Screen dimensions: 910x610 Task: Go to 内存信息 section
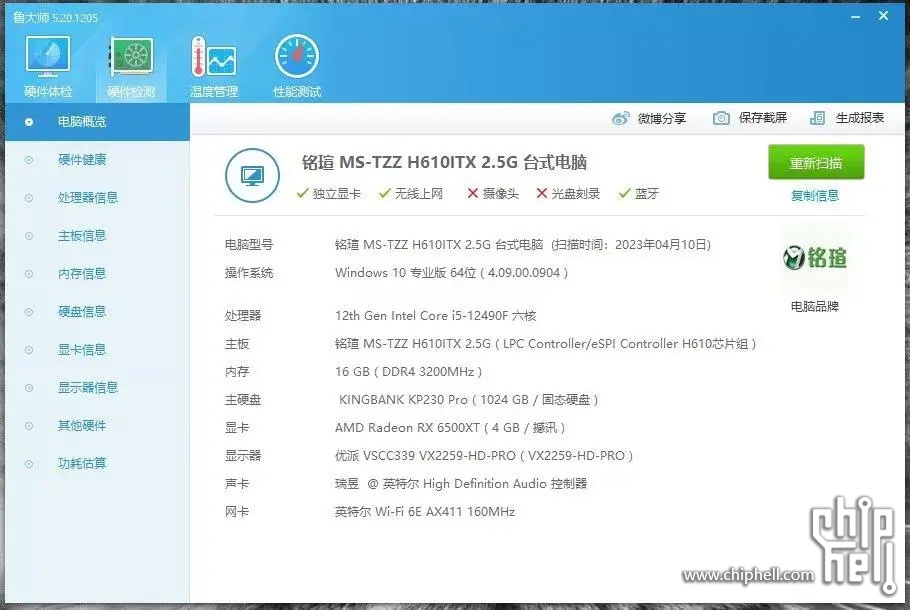82,273
